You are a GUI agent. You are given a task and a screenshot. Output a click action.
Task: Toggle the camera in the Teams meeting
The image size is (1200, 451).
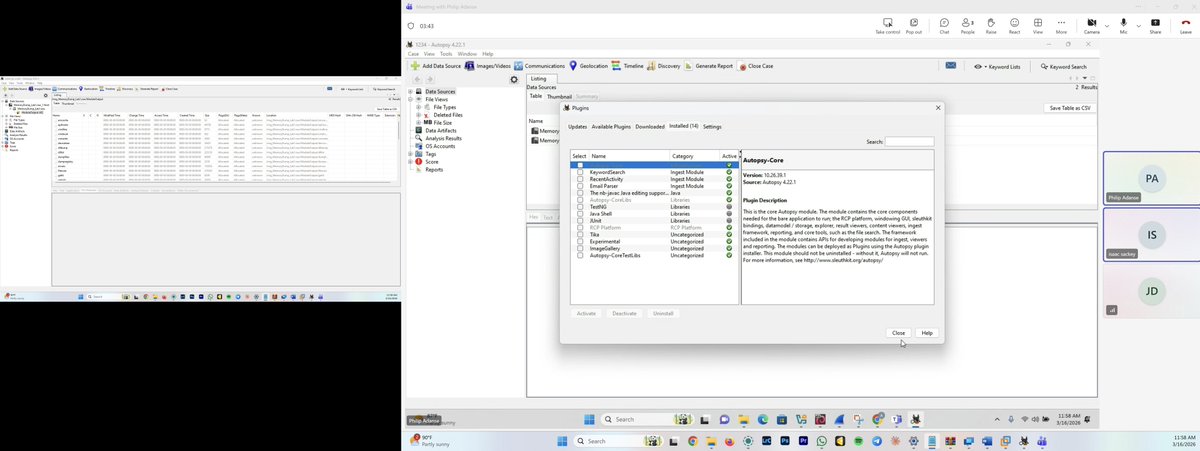tap(1092, 25)
